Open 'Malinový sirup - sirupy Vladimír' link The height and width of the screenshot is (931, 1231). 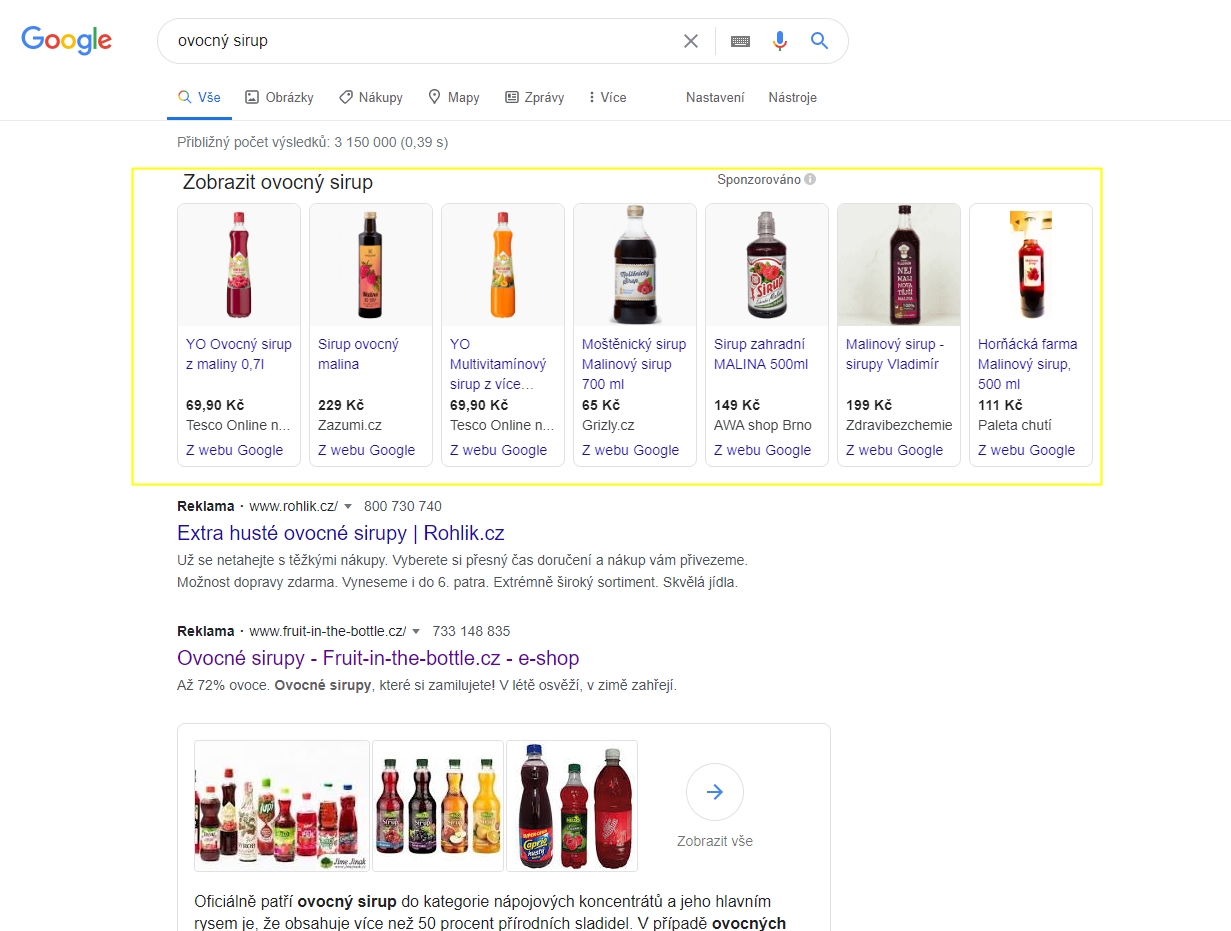coord(895,354)
